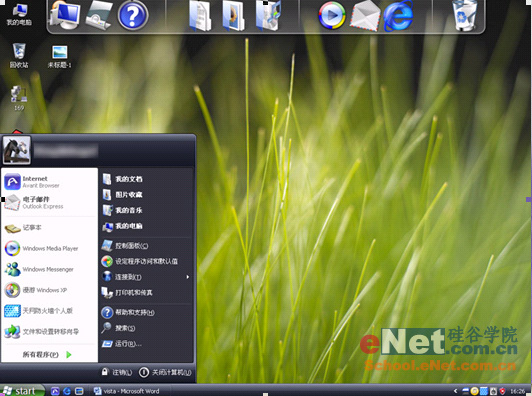The height and width of the screenshot is (396, 532).
Task: Click the 注销 log off button
Action: [116, 372]
